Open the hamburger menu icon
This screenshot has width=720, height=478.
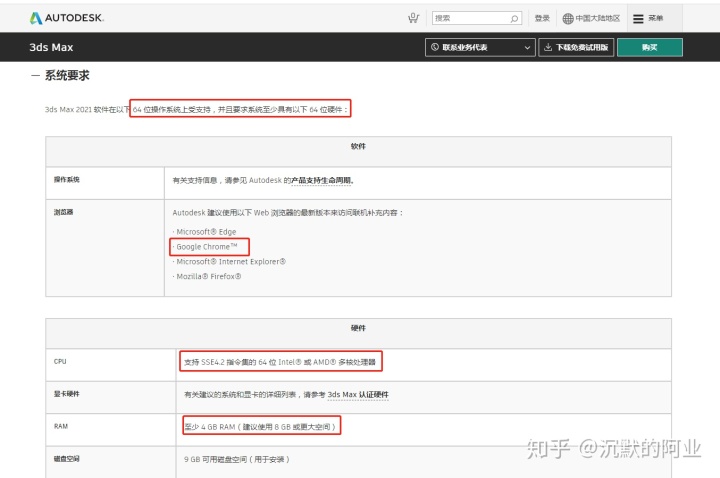pos(638,18)
